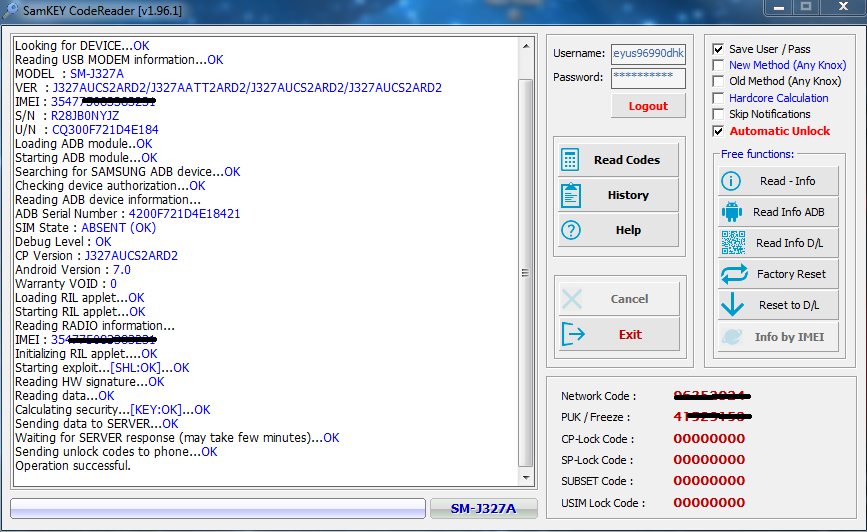Click the SM-J327A model button

[x=484, y=508]
